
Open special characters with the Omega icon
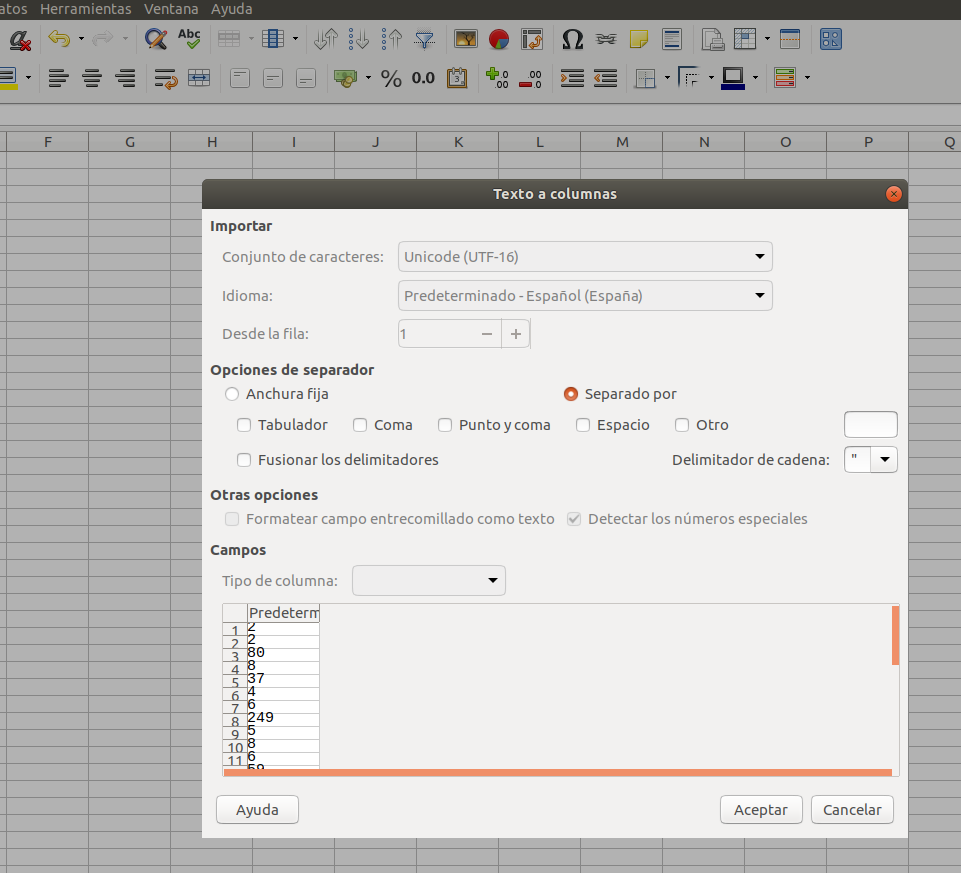tap(572, 39)
